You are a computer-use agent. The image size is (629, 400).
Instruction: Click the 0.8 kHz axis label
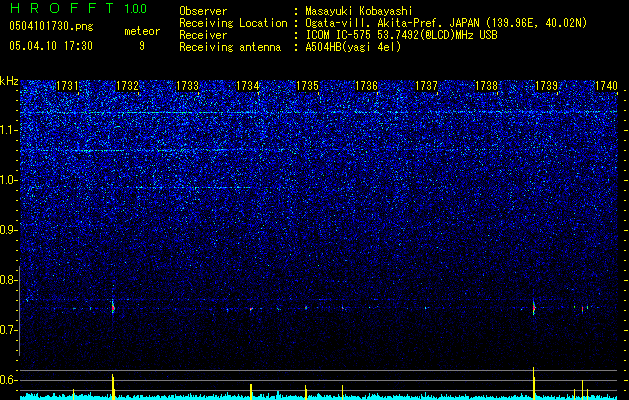9,280
